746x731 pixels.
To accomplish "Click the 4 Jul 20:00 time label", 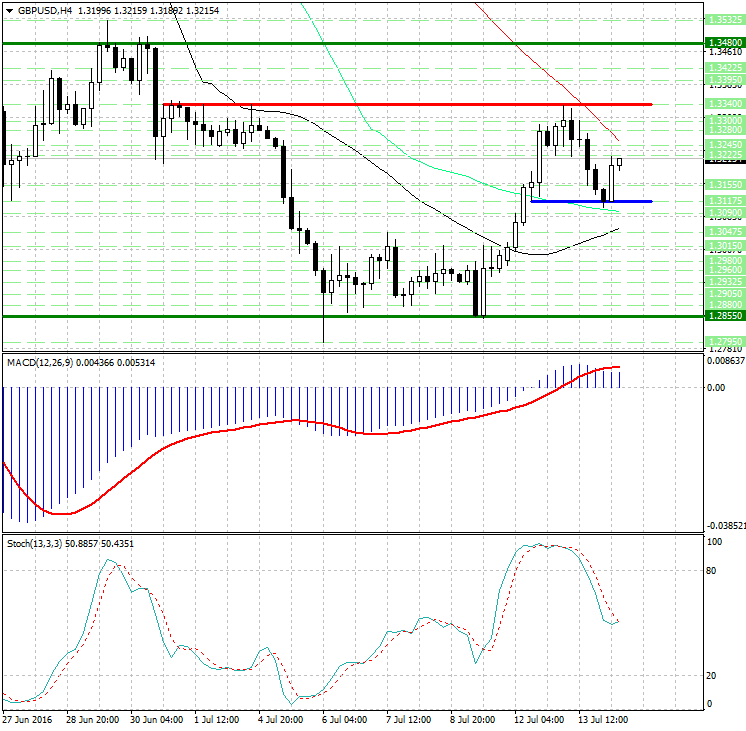I will click(x=281, y=719).
